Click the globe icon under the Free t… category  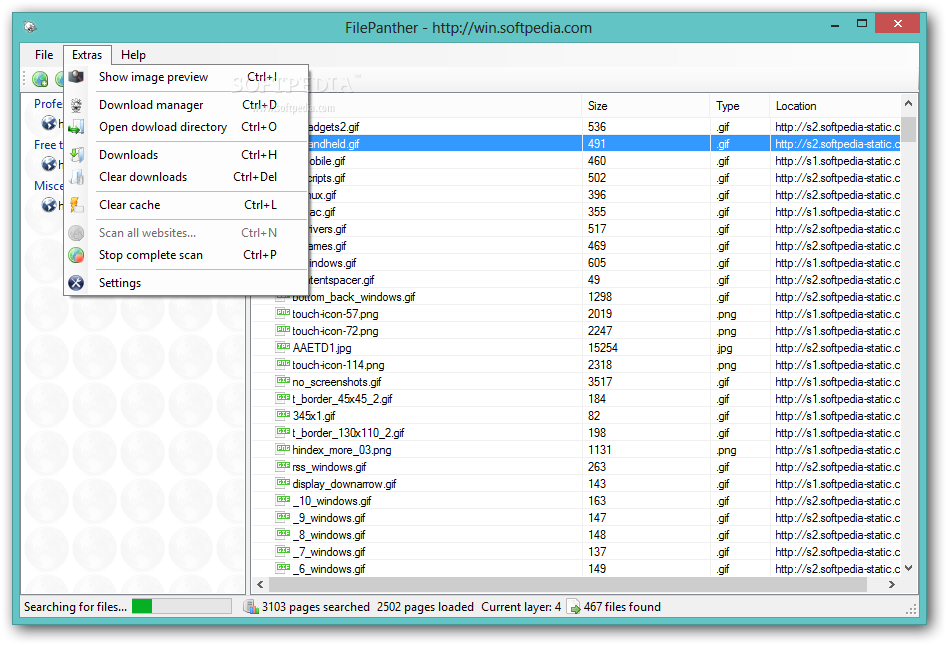pos(49,164)
